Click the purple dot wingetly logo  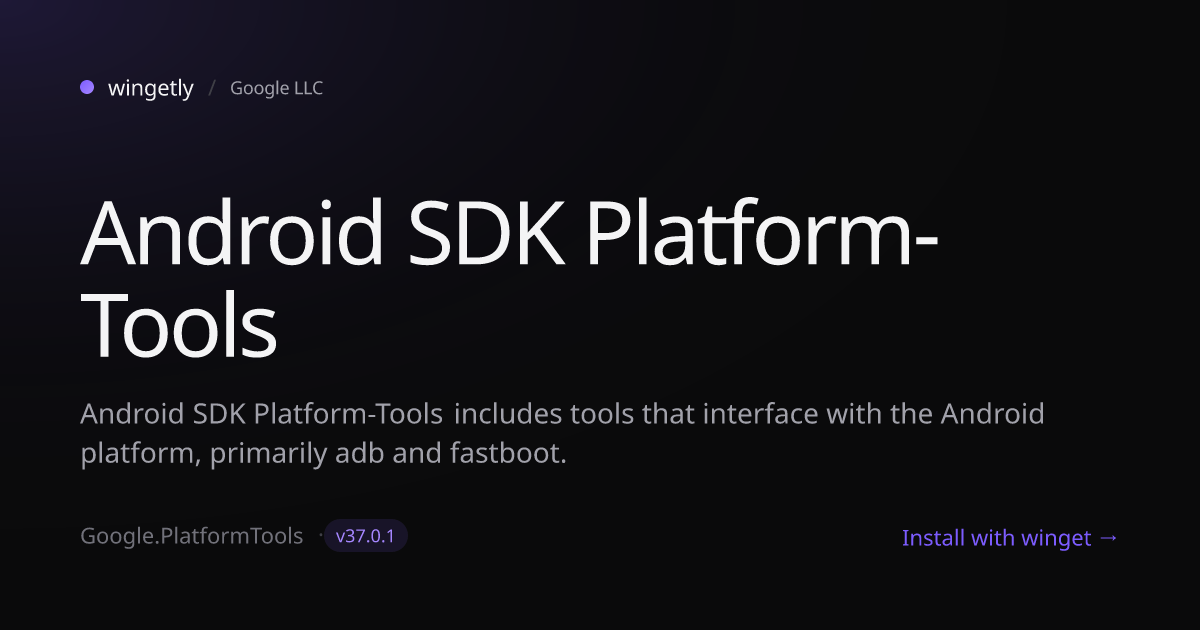[87, 87]
